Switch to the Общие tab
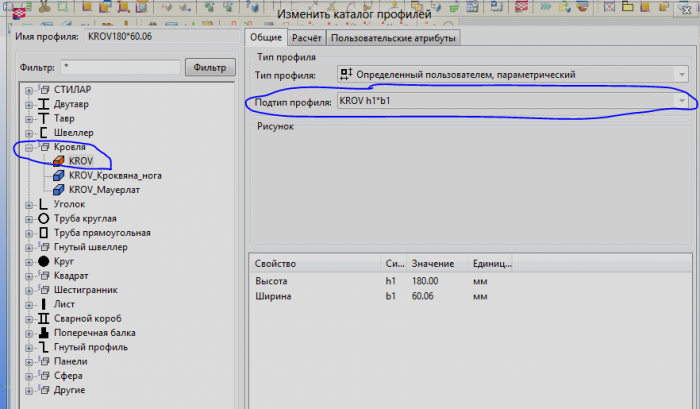Image resolution: width=700 pixels, height=409 pixels. (266, 38)
